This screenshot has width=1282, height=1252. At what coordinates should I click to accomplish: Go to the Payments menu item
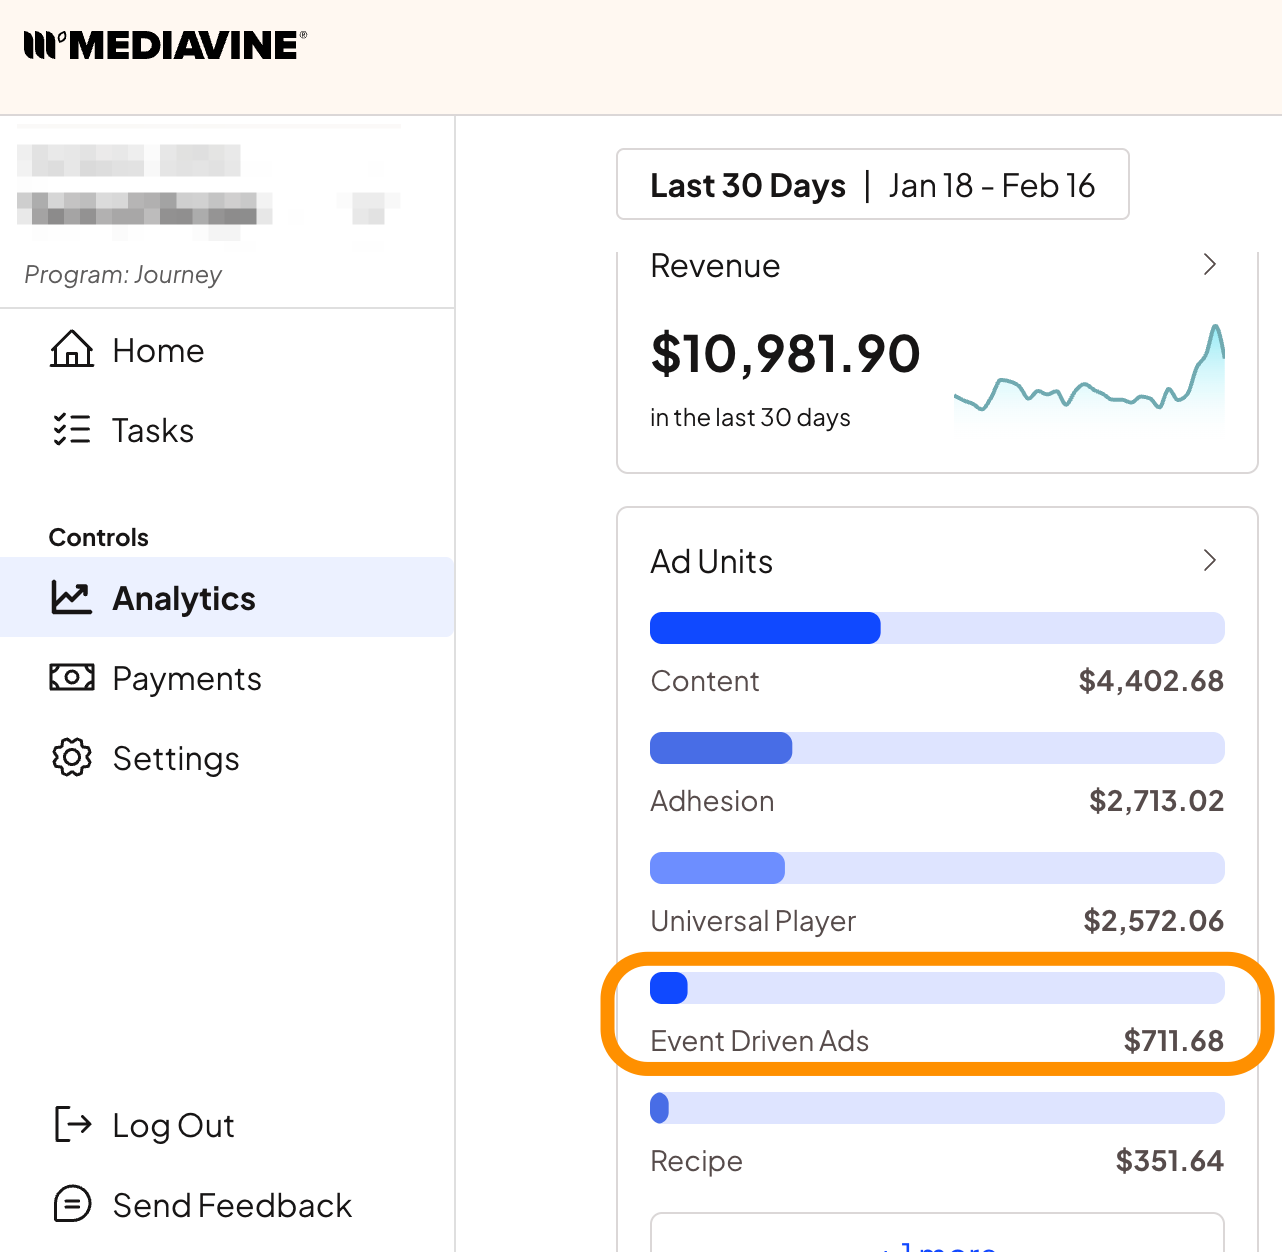187,679
